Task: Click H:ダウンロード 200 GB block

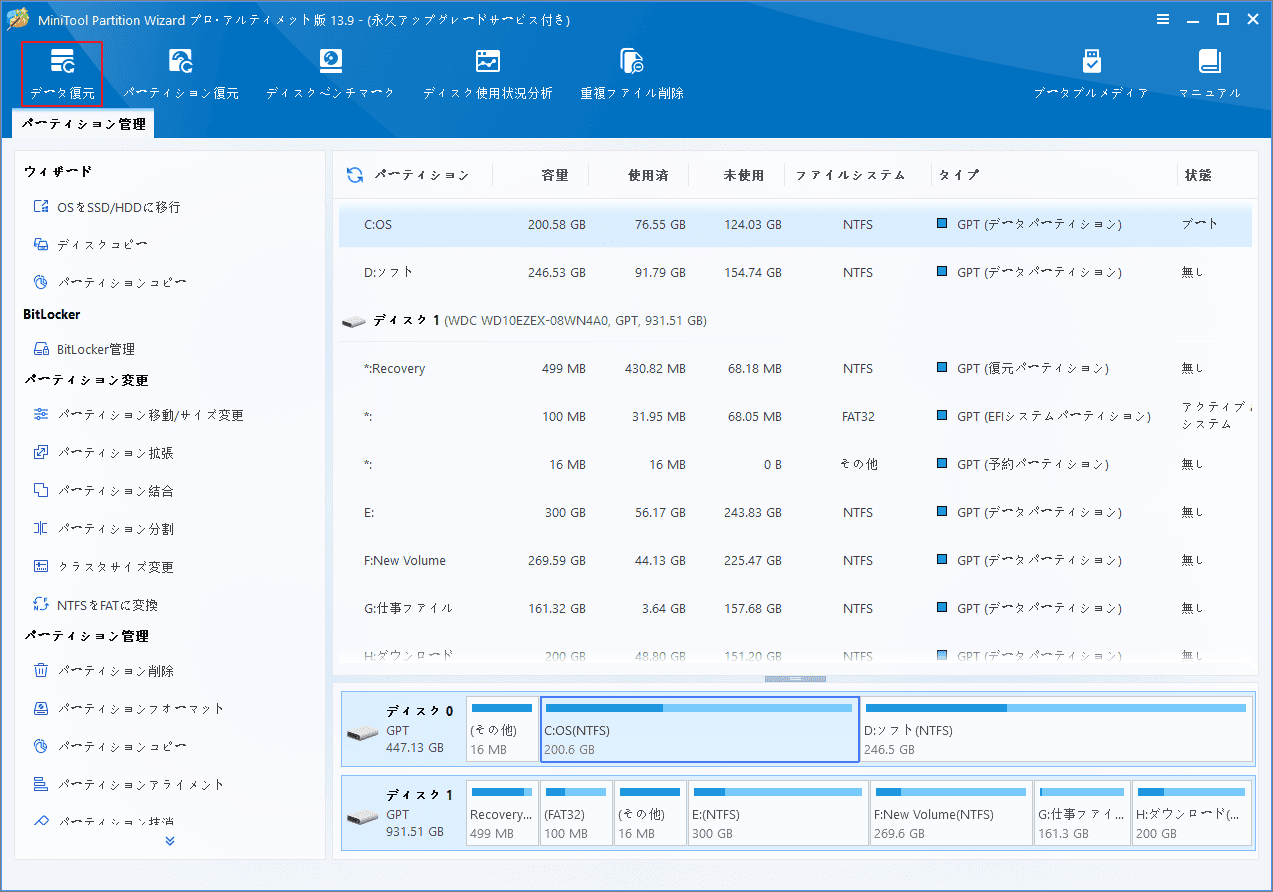Action: pos(1192,813)
